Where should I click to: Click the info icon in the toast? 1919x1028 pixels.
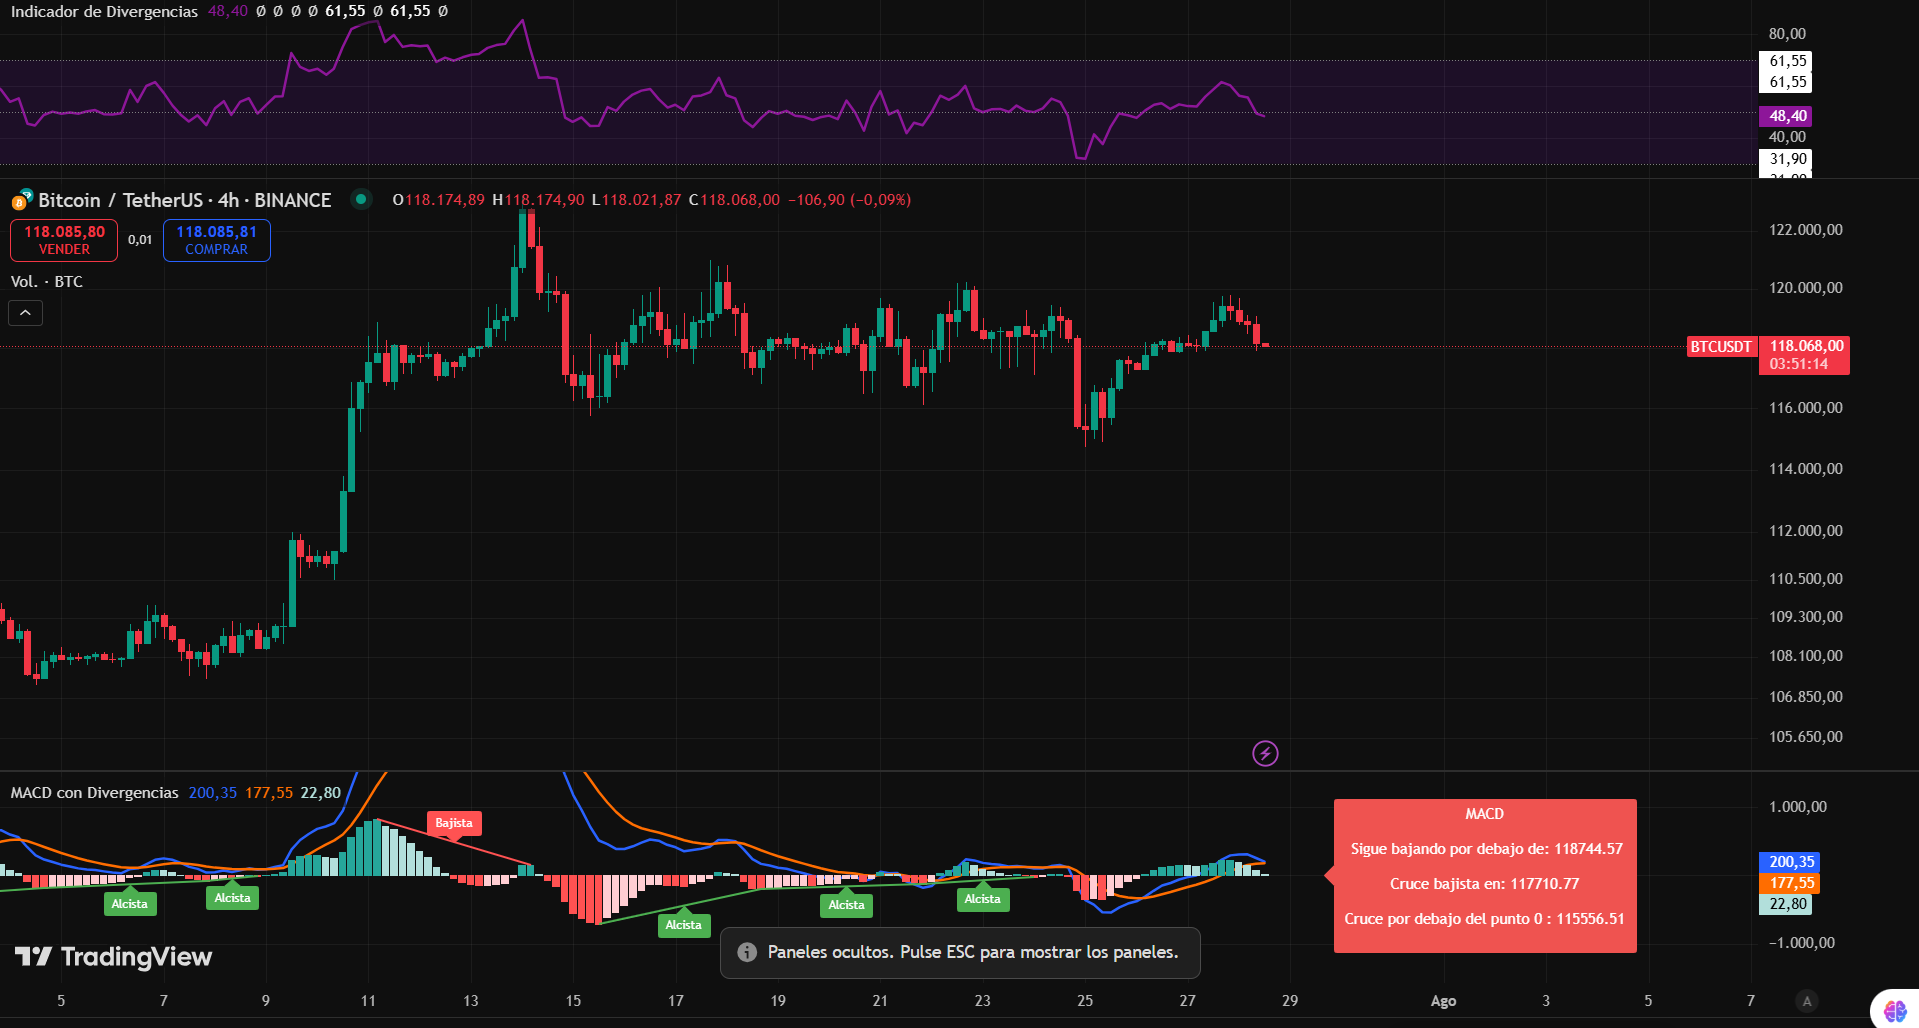tap(747, 952)
